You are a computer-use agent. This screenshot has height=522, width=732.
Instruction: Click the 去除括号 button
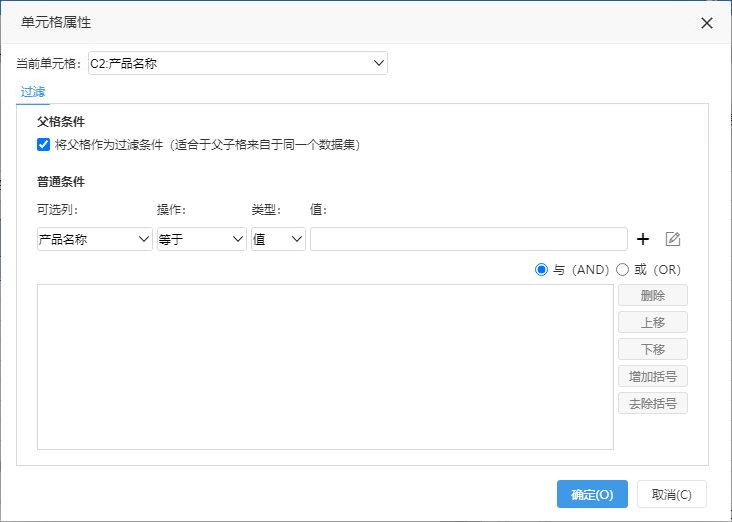point(653,403)
